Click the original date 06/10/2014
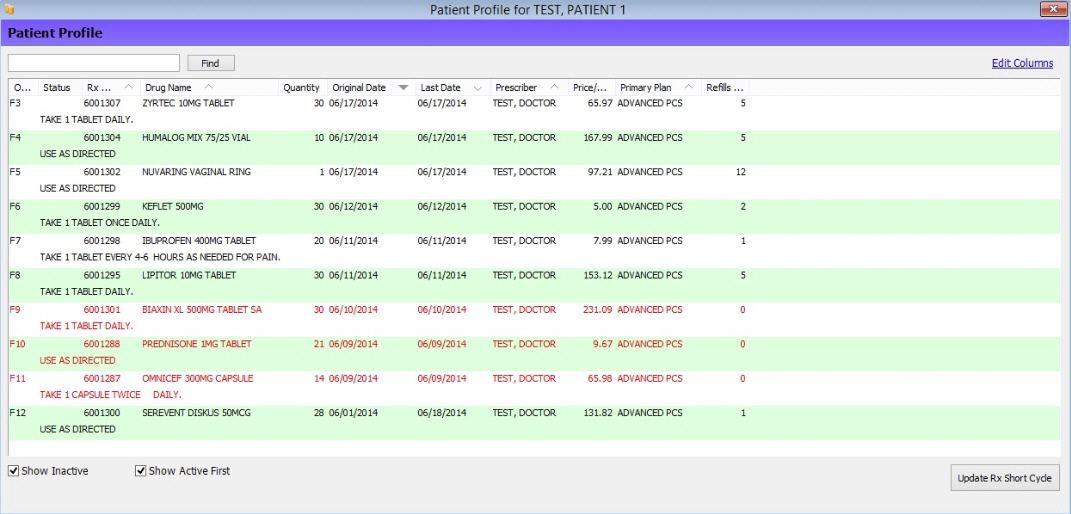This screenshot has height=514, width=1071. point(353,310)
